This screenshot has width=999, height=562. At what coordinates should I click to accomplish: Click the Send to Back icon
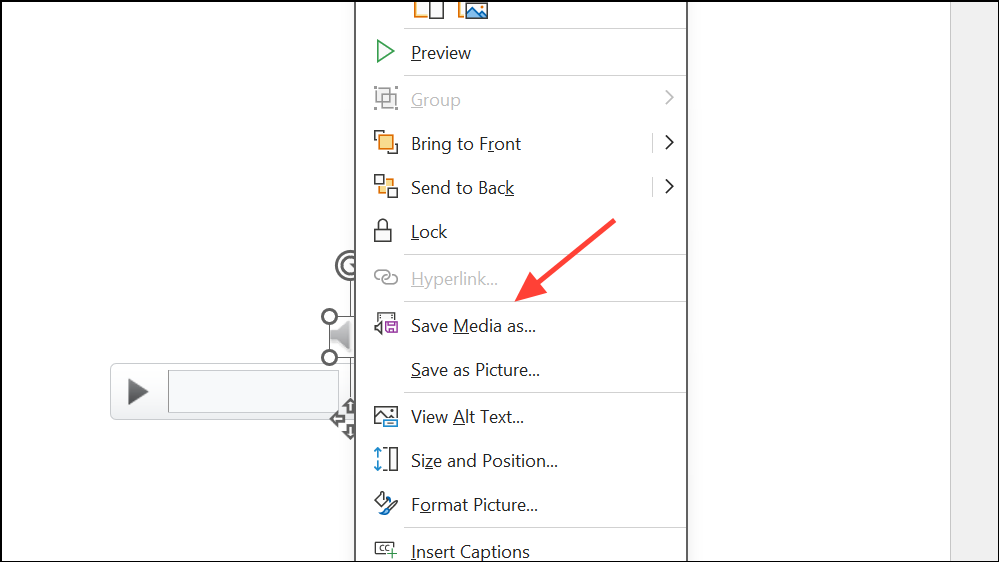(x=385, y=187)
